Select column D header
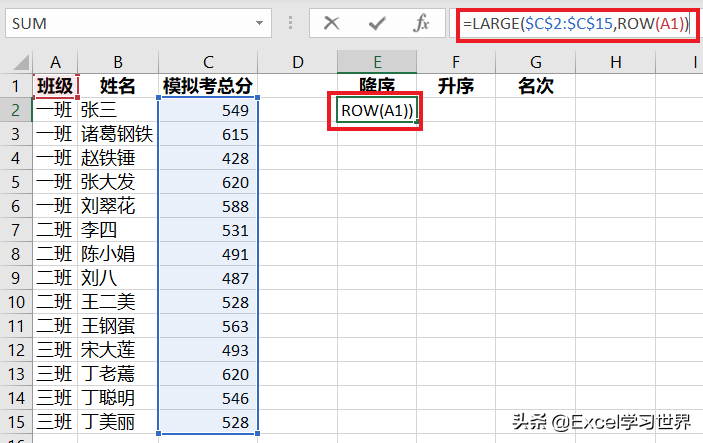 click(x=298, y=62)
